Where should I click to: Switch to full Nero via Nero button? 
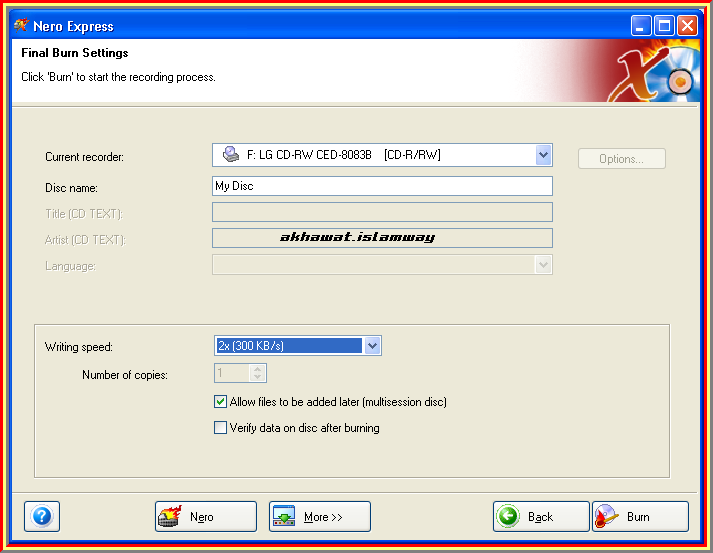[x=206, y=516]
